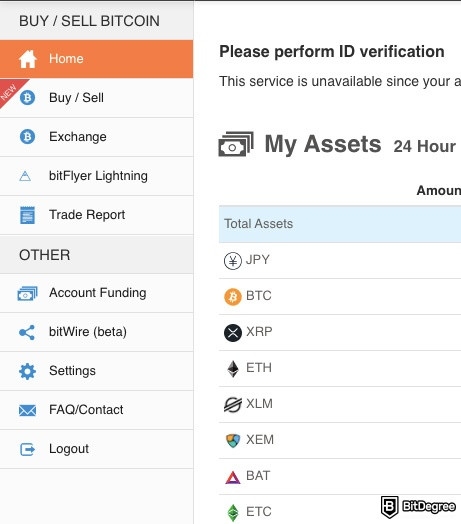The image size is (461, 524).
Task: Click the XRP asset label
Action: pos(259,332)
